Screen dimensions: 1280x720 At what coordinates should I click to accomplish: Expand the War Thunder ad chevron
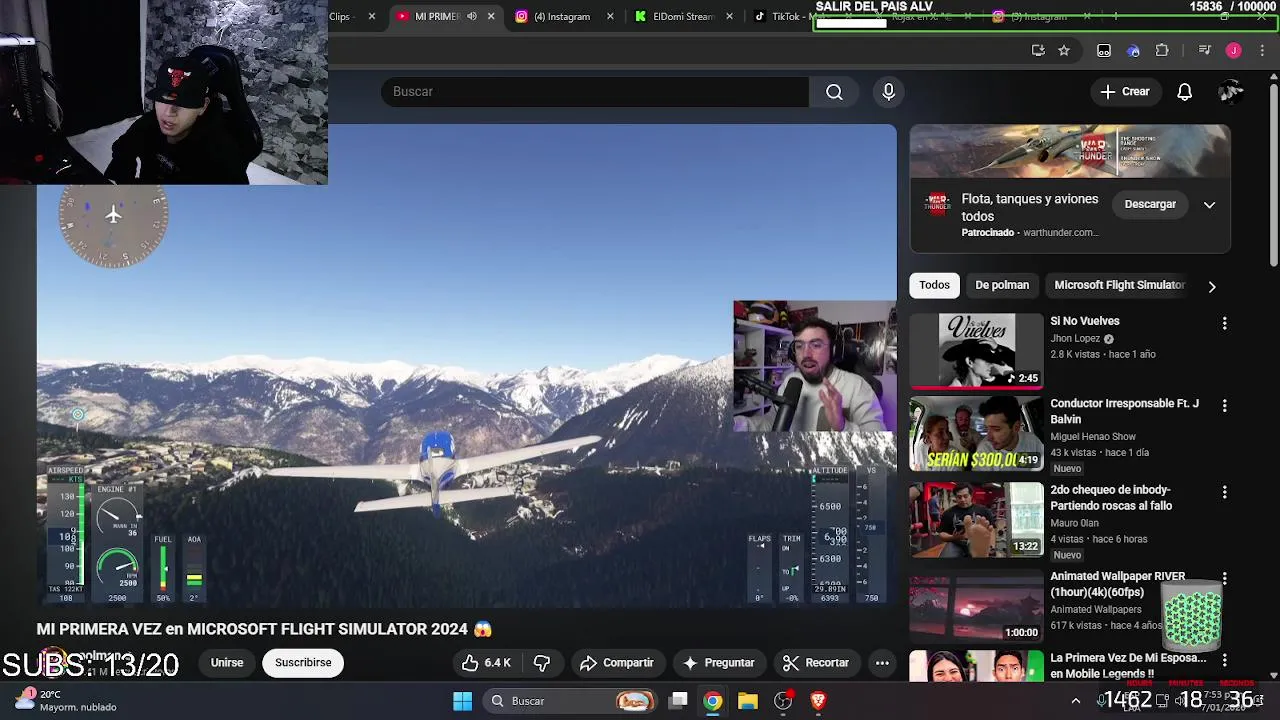click(1209, 205)
